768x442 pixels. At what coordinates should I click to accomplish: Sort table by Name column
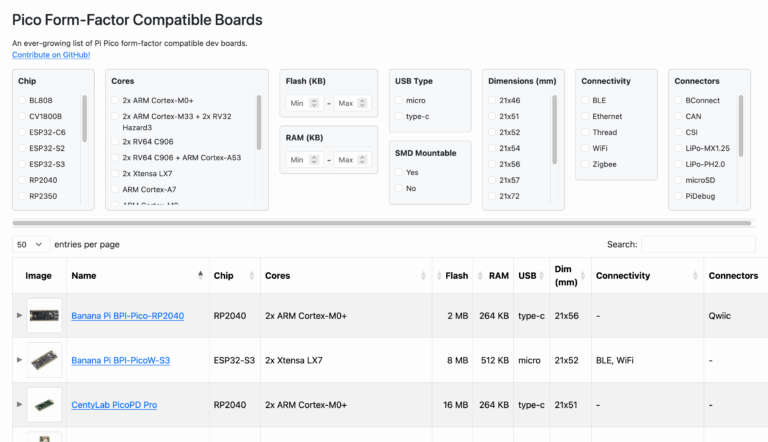point(138,275)
